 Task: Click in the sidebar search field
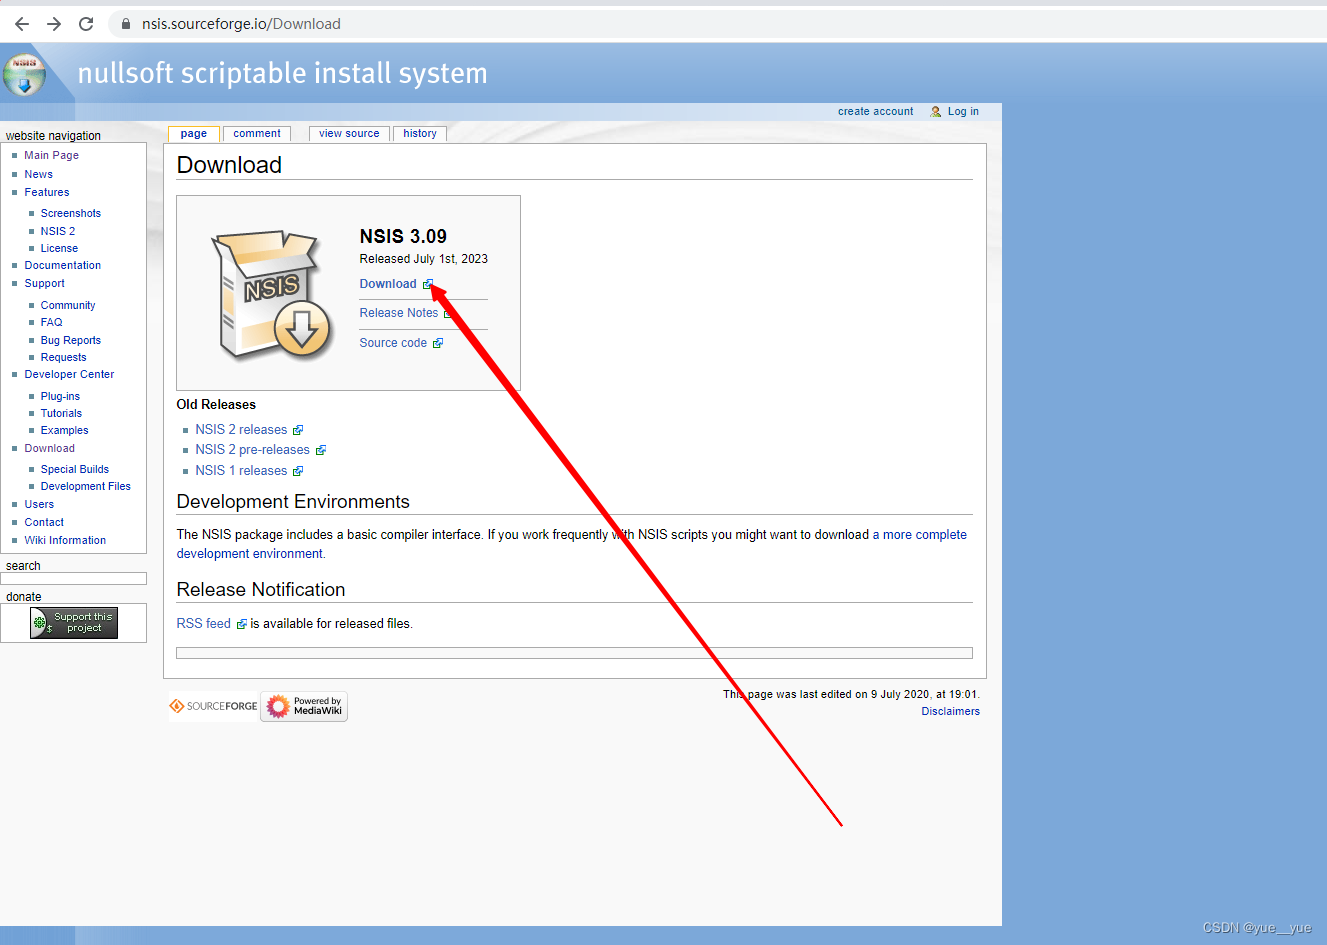point(74,579)
